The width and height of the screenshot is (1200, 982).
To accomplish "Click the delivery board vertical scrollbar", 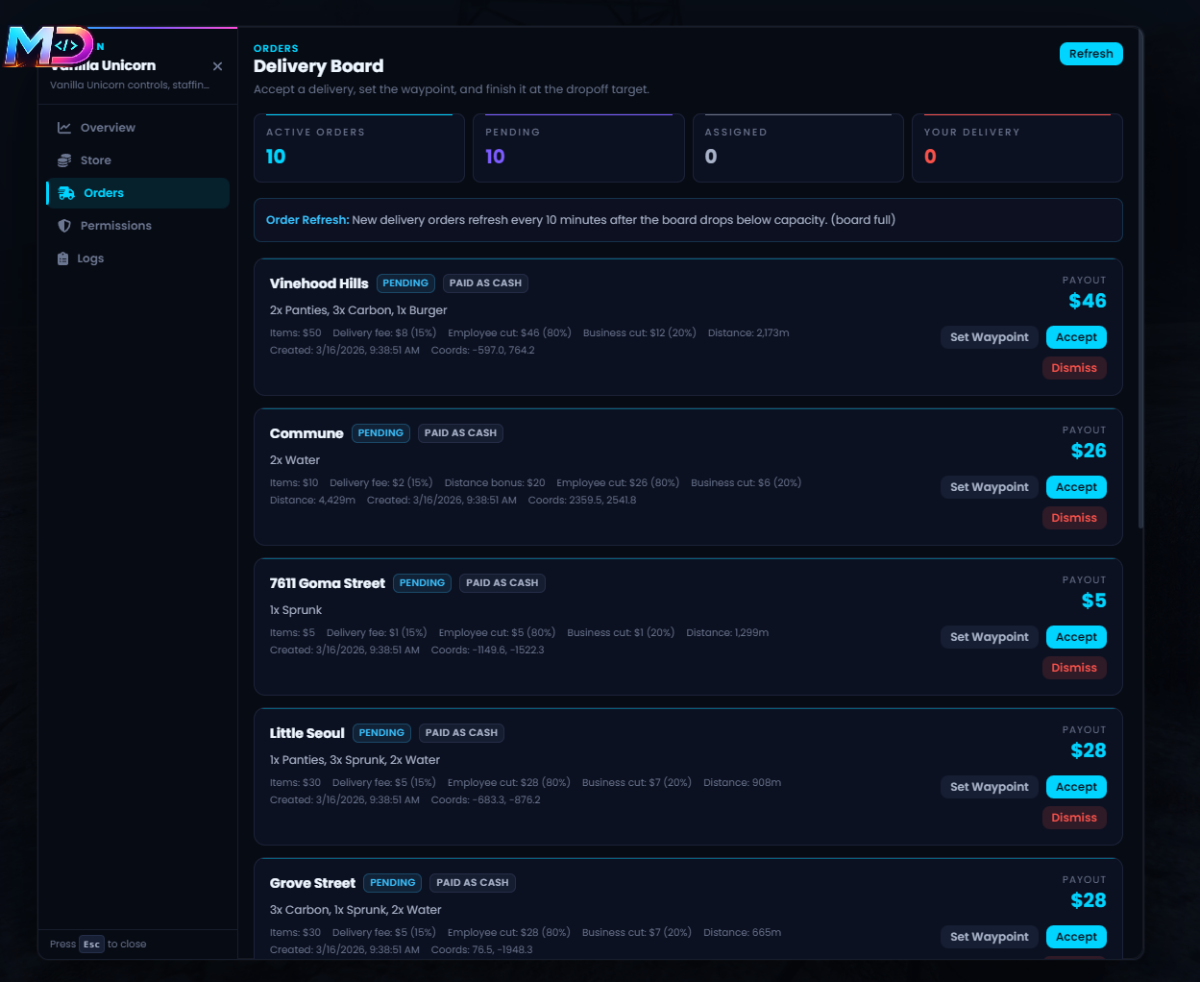I will point(1141,281).
